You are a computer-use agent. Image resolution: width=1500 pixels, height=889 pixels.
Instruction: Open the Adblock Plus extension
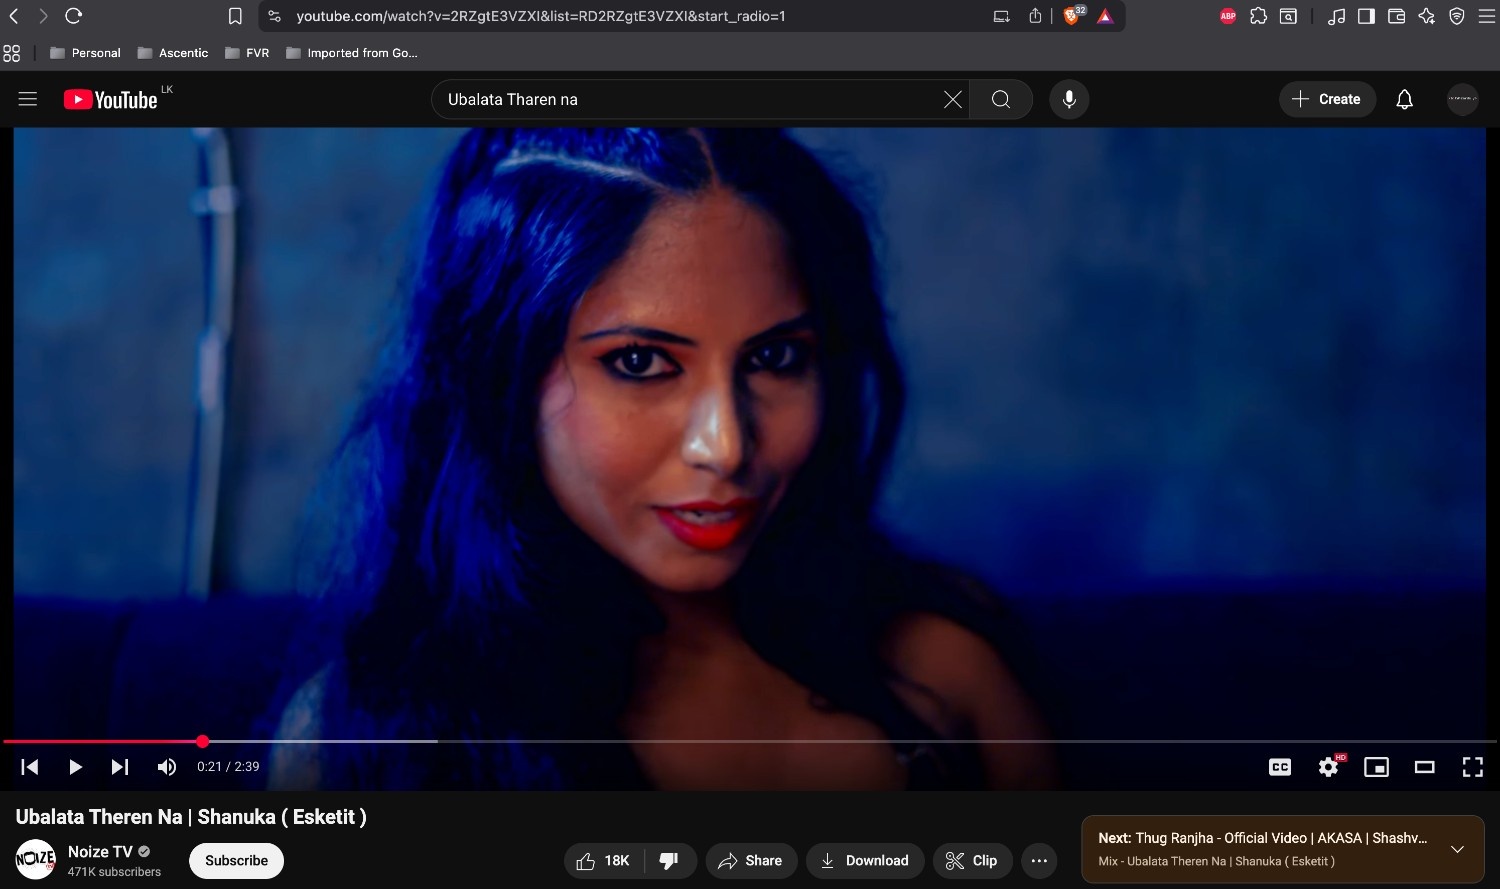tap(1228, 16)
